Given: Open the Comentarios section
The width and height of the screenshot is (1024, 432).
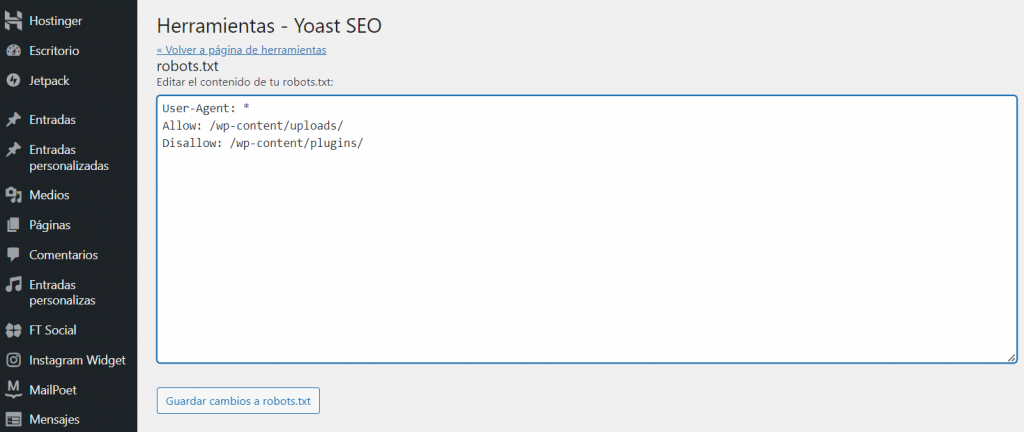Looking at the screenshot, I should [x=63, y=255].
